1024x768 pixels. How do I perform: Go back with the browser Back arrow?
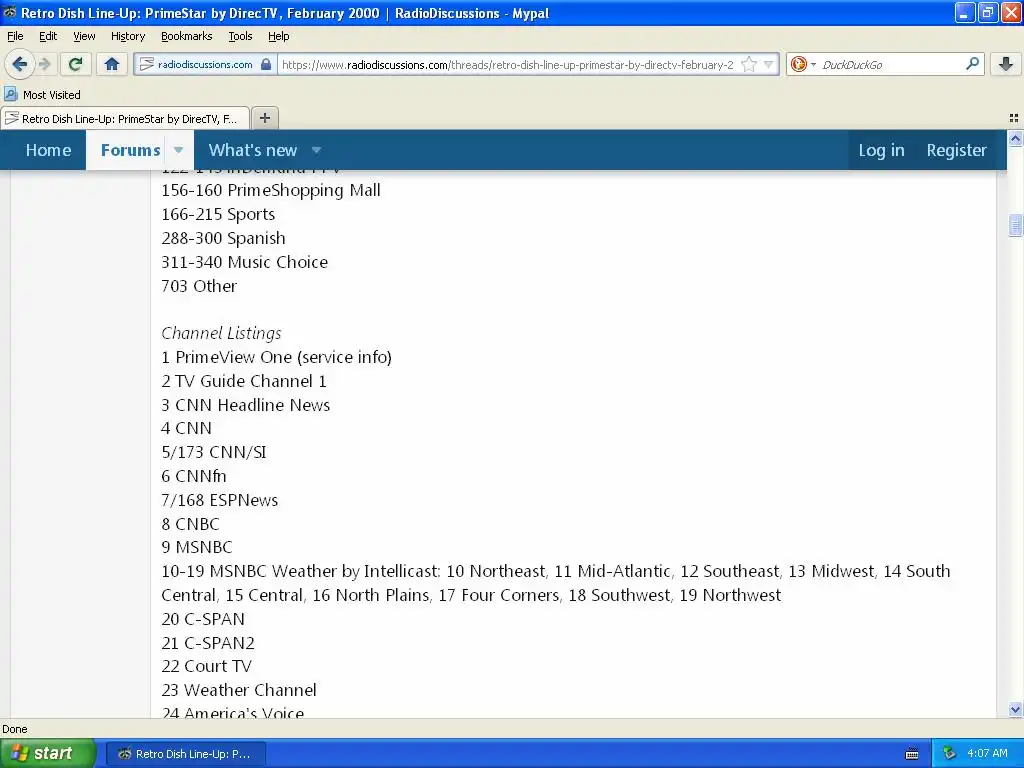[20, 64]
